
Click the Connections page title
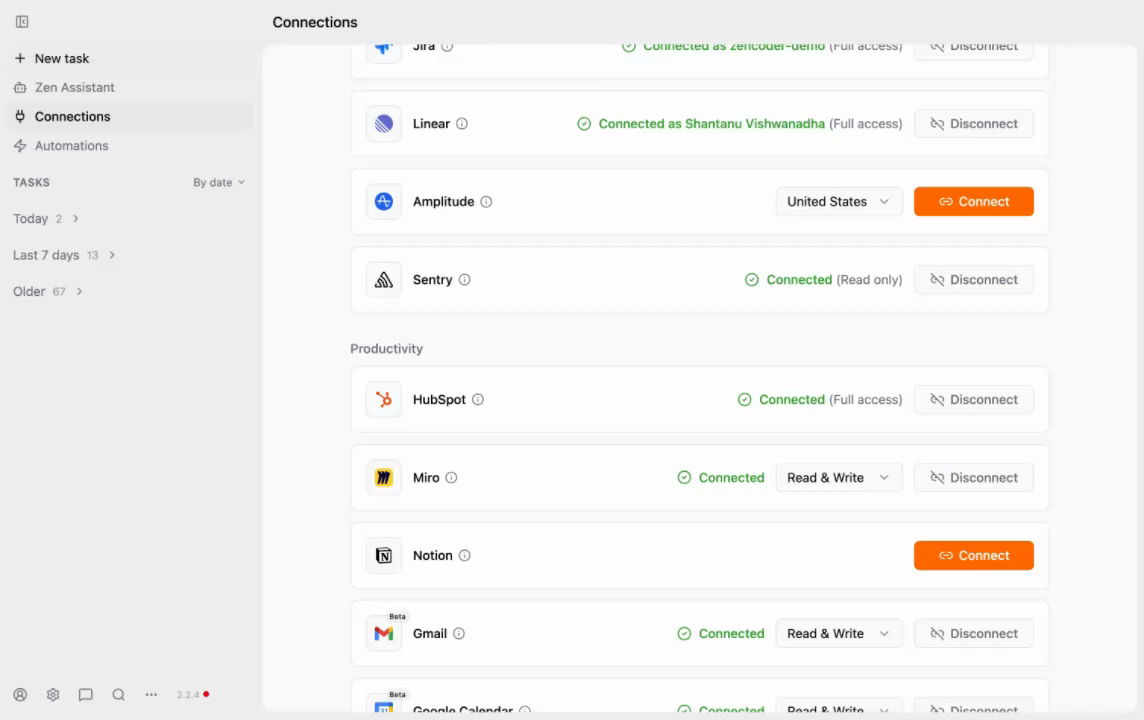pyautogui.click(x=315, y=22)
